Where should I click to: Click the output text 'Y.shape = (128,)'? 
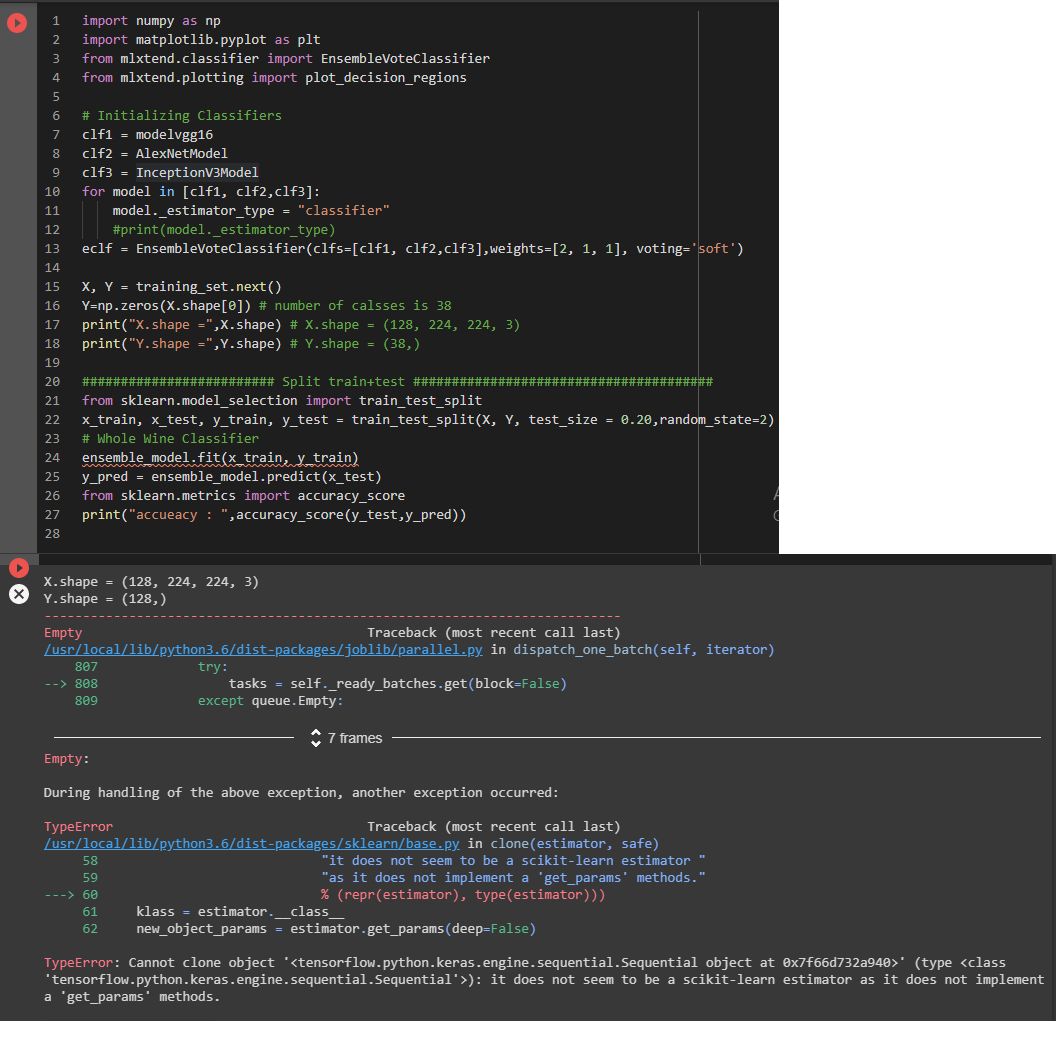105,599
